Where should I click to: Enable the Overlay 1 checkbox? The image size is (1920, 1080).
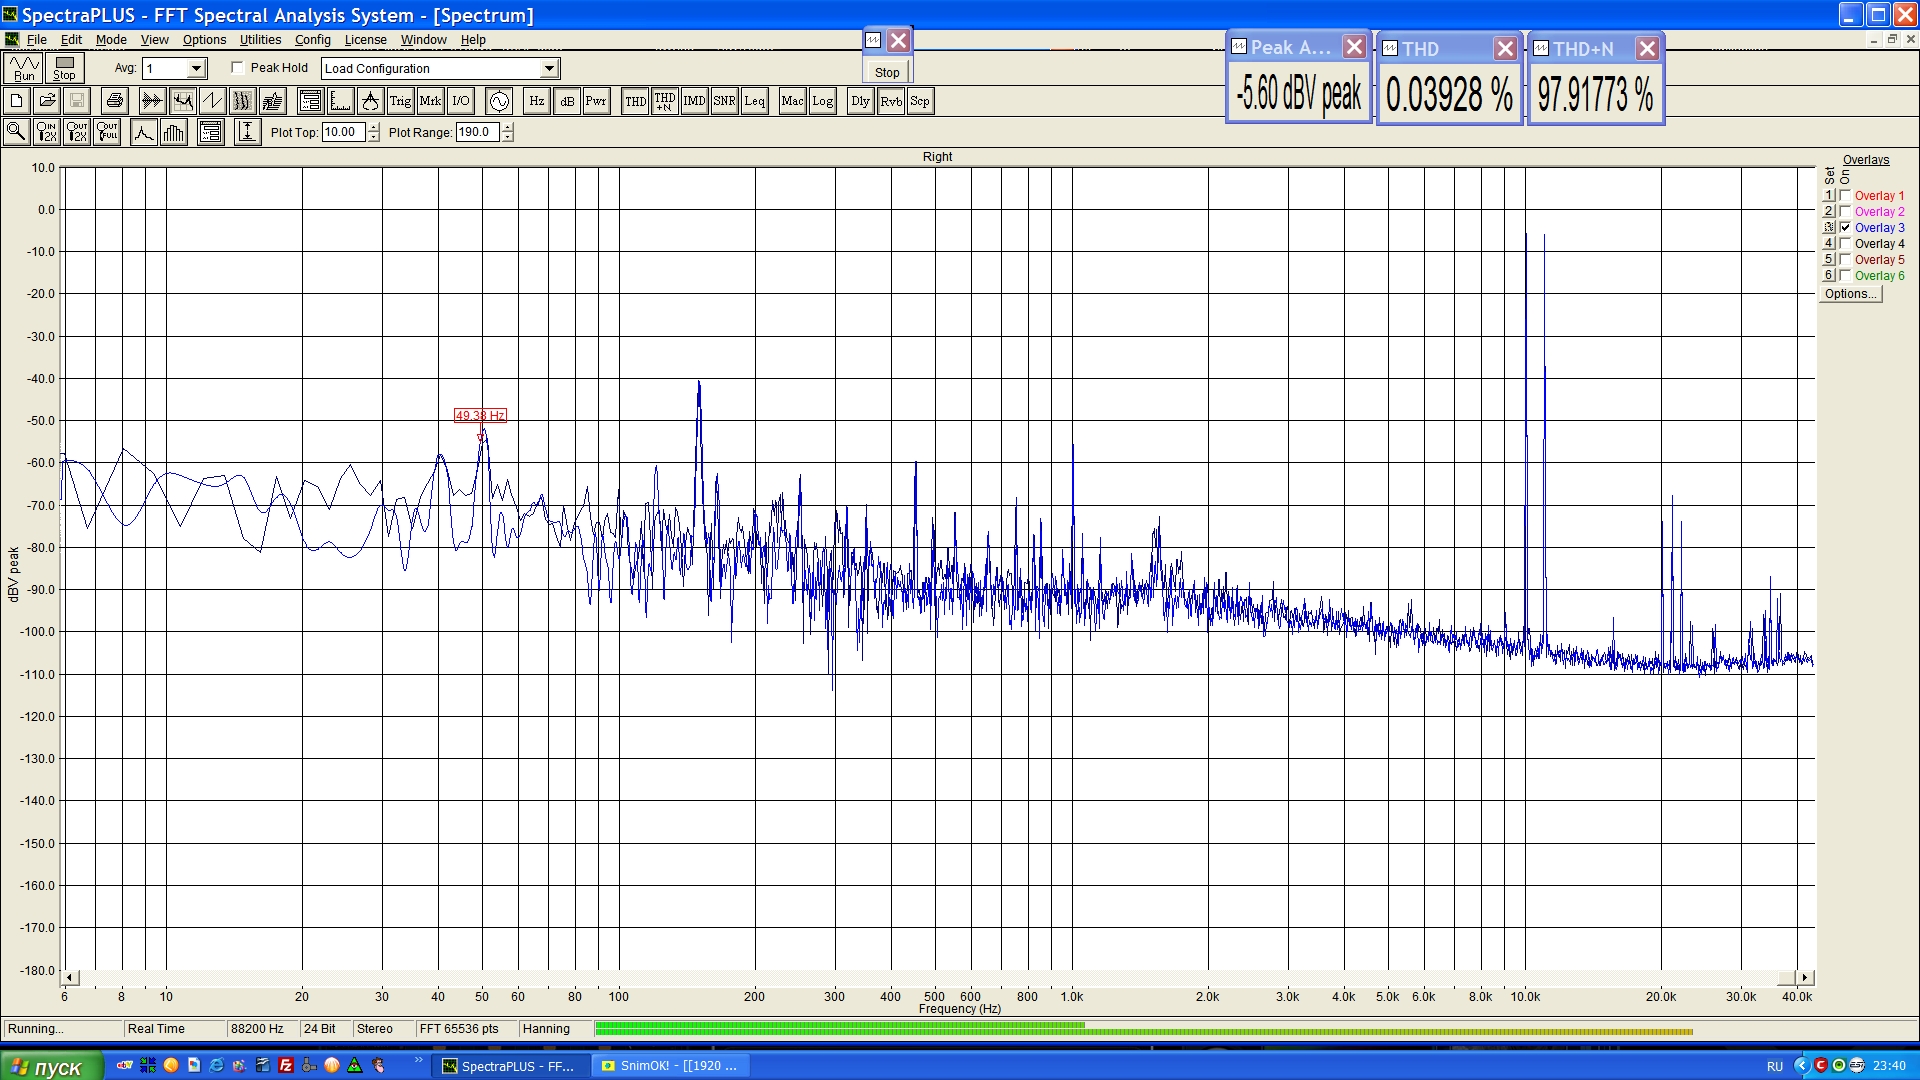click(1845, 196)
